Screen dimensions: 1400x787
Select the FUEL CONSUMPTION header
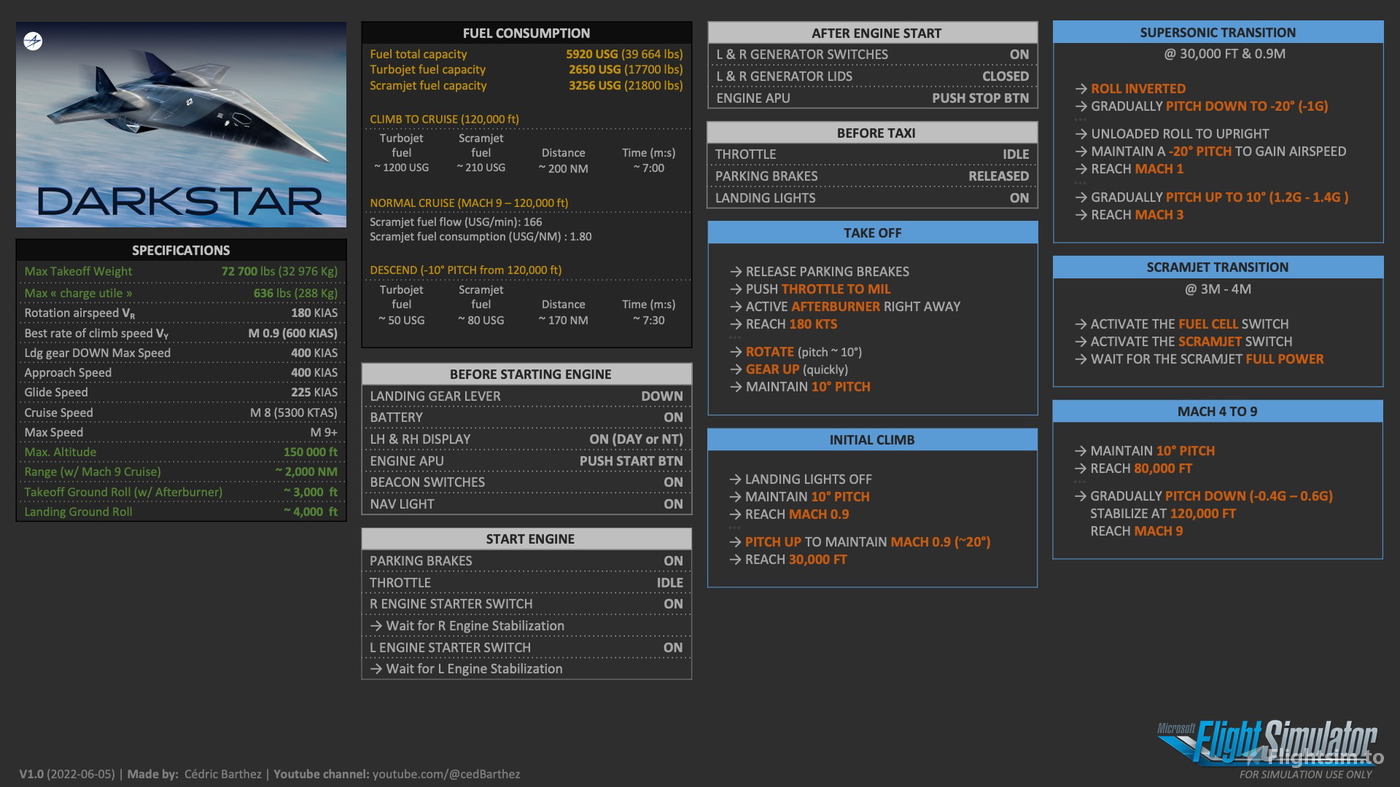click(526, 33)
